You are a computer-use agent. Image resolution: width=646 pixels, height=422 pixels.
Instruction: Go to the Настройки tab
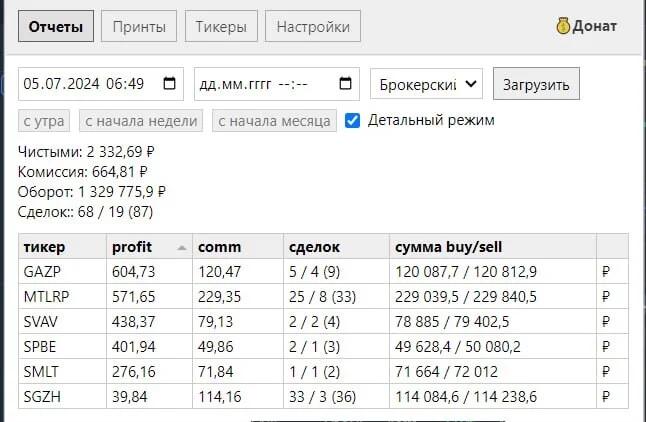click(x=313, y=26)
